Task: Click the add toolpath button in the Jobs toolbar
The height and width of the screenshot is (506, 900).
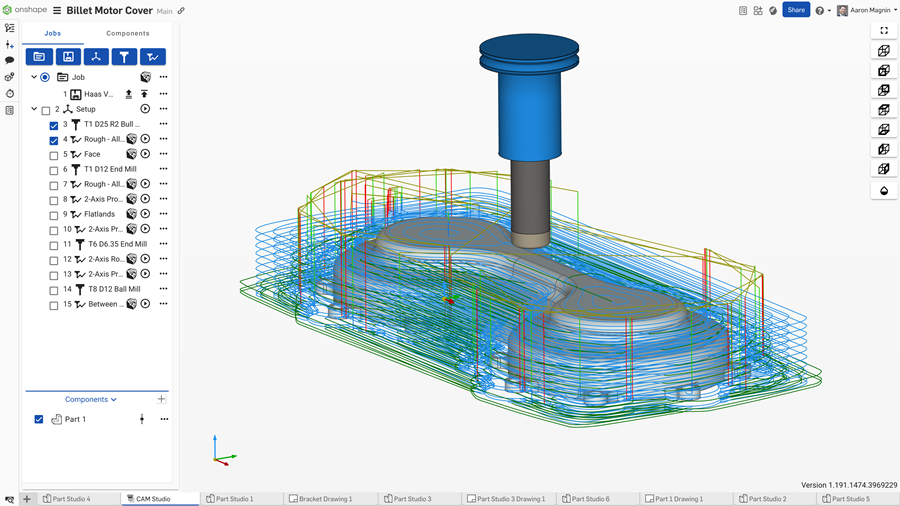Action: (153, 57)
